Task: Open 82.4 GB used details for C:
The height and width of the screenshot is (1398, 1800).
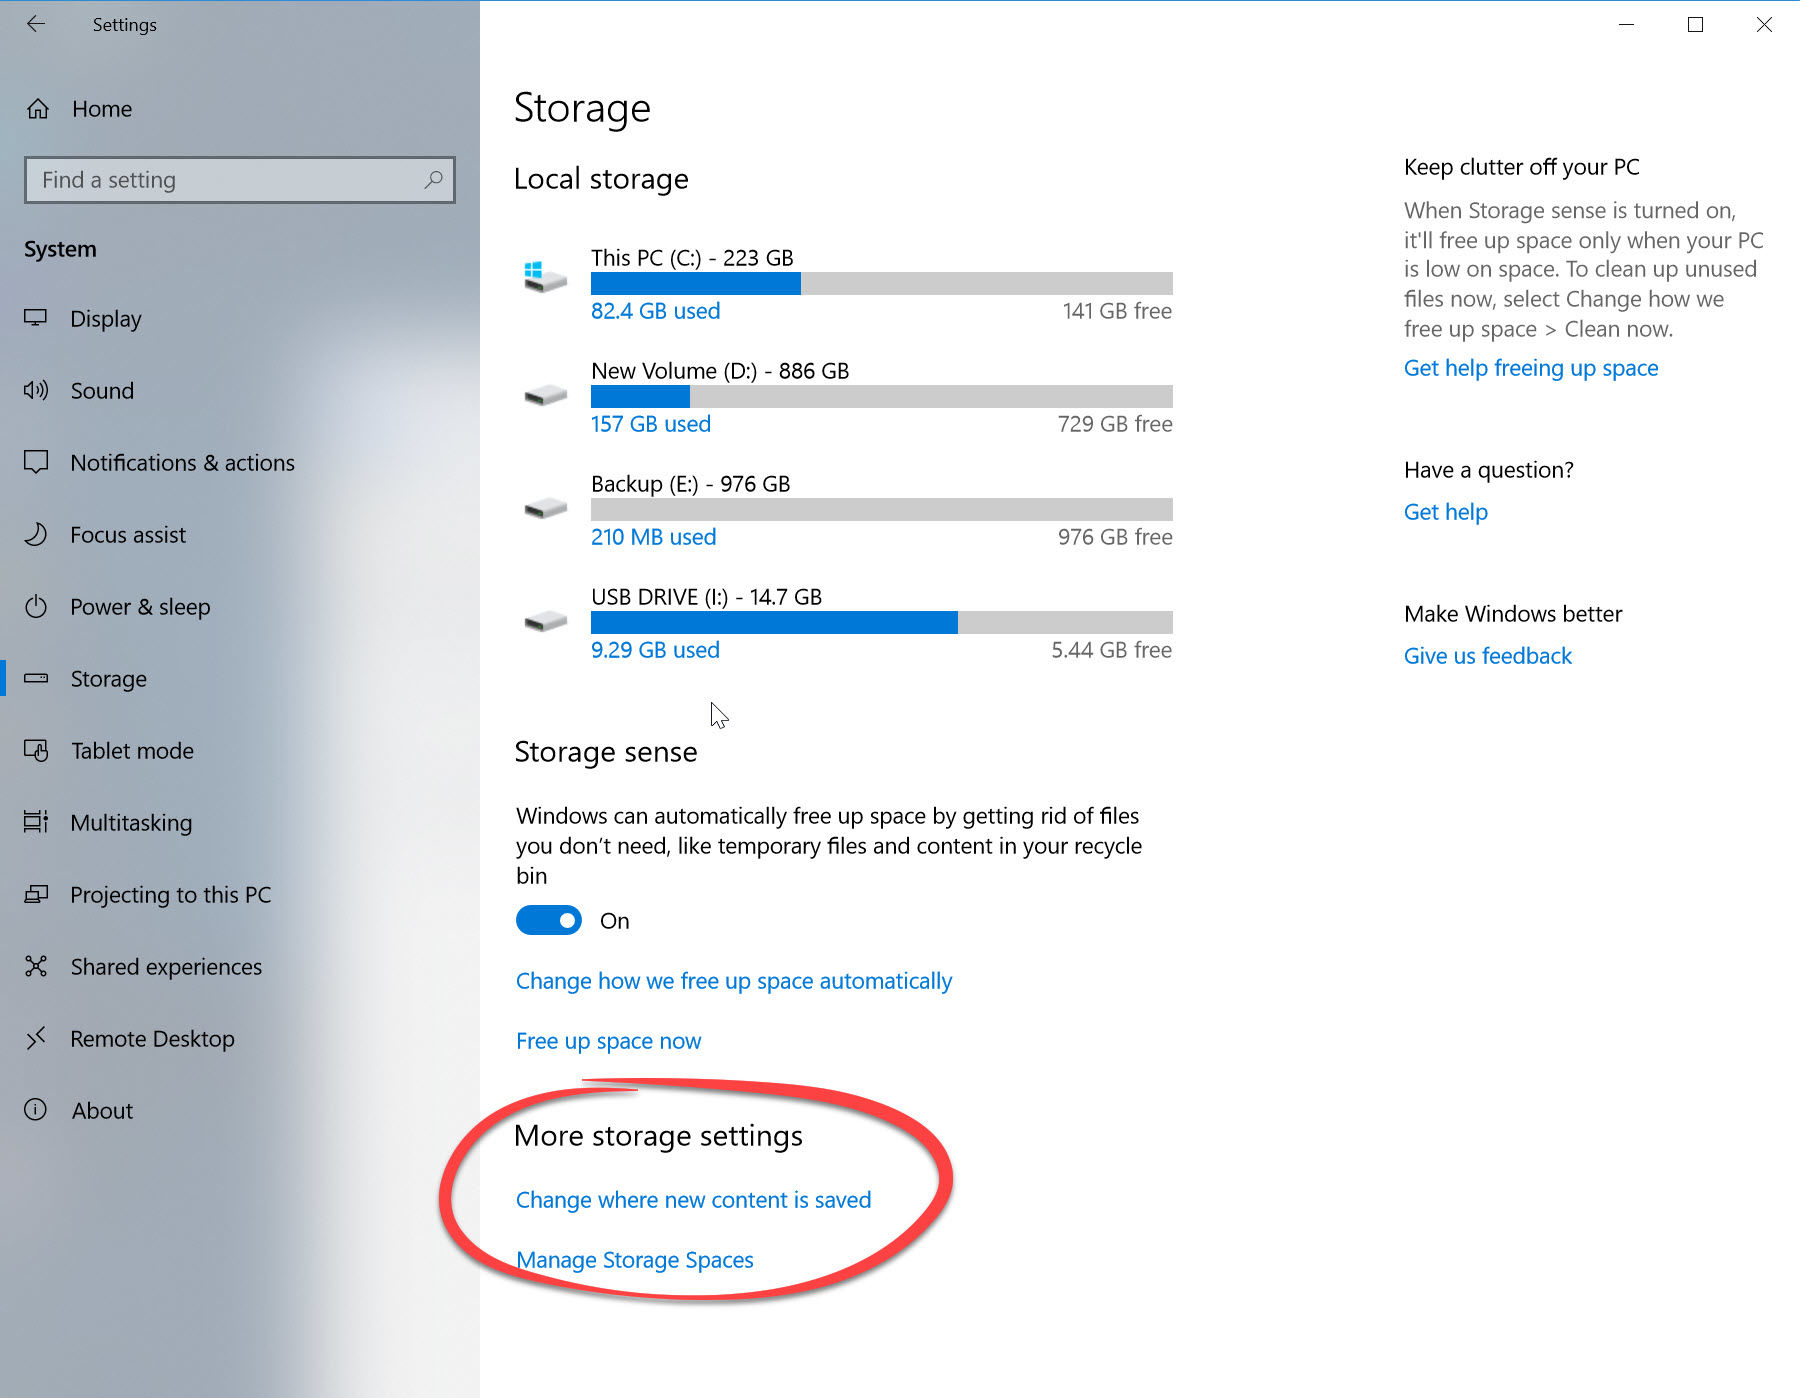Action: pos(655,311)
